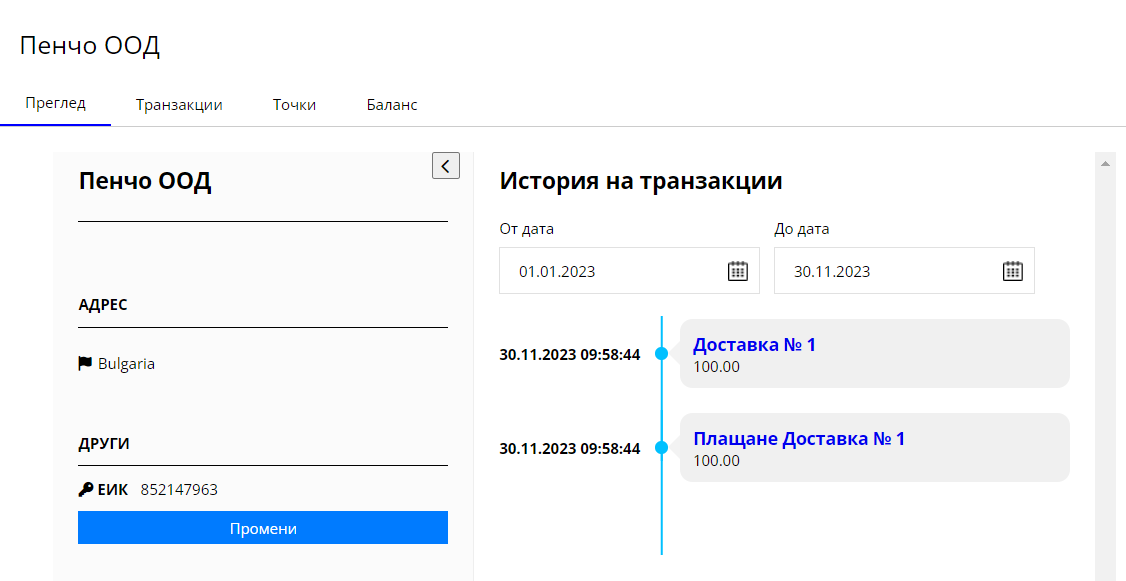The height and width of the screenshot is (581, 1126).
Task: Click timeline dot for Доставка № 1
Action: point(661,353)
